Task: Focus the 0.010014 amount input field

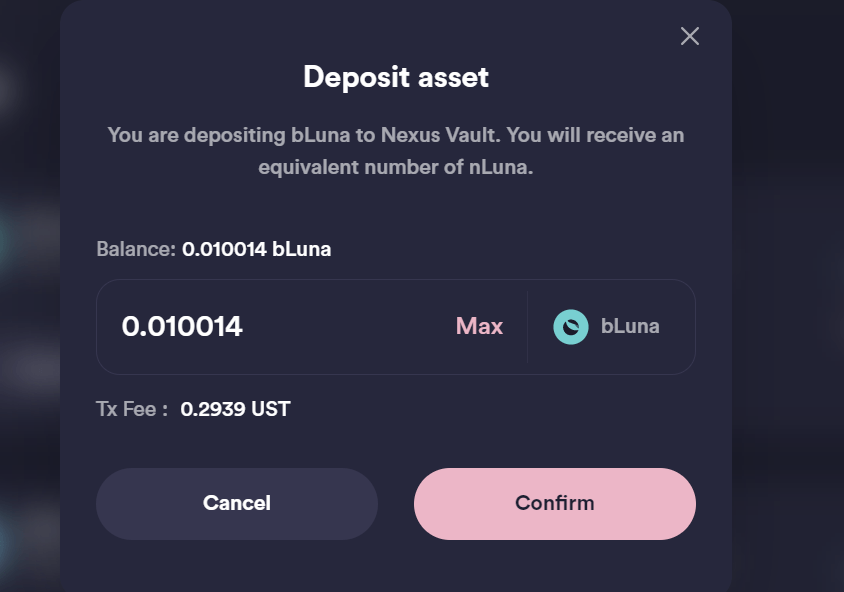Action: tap(260, 327)
